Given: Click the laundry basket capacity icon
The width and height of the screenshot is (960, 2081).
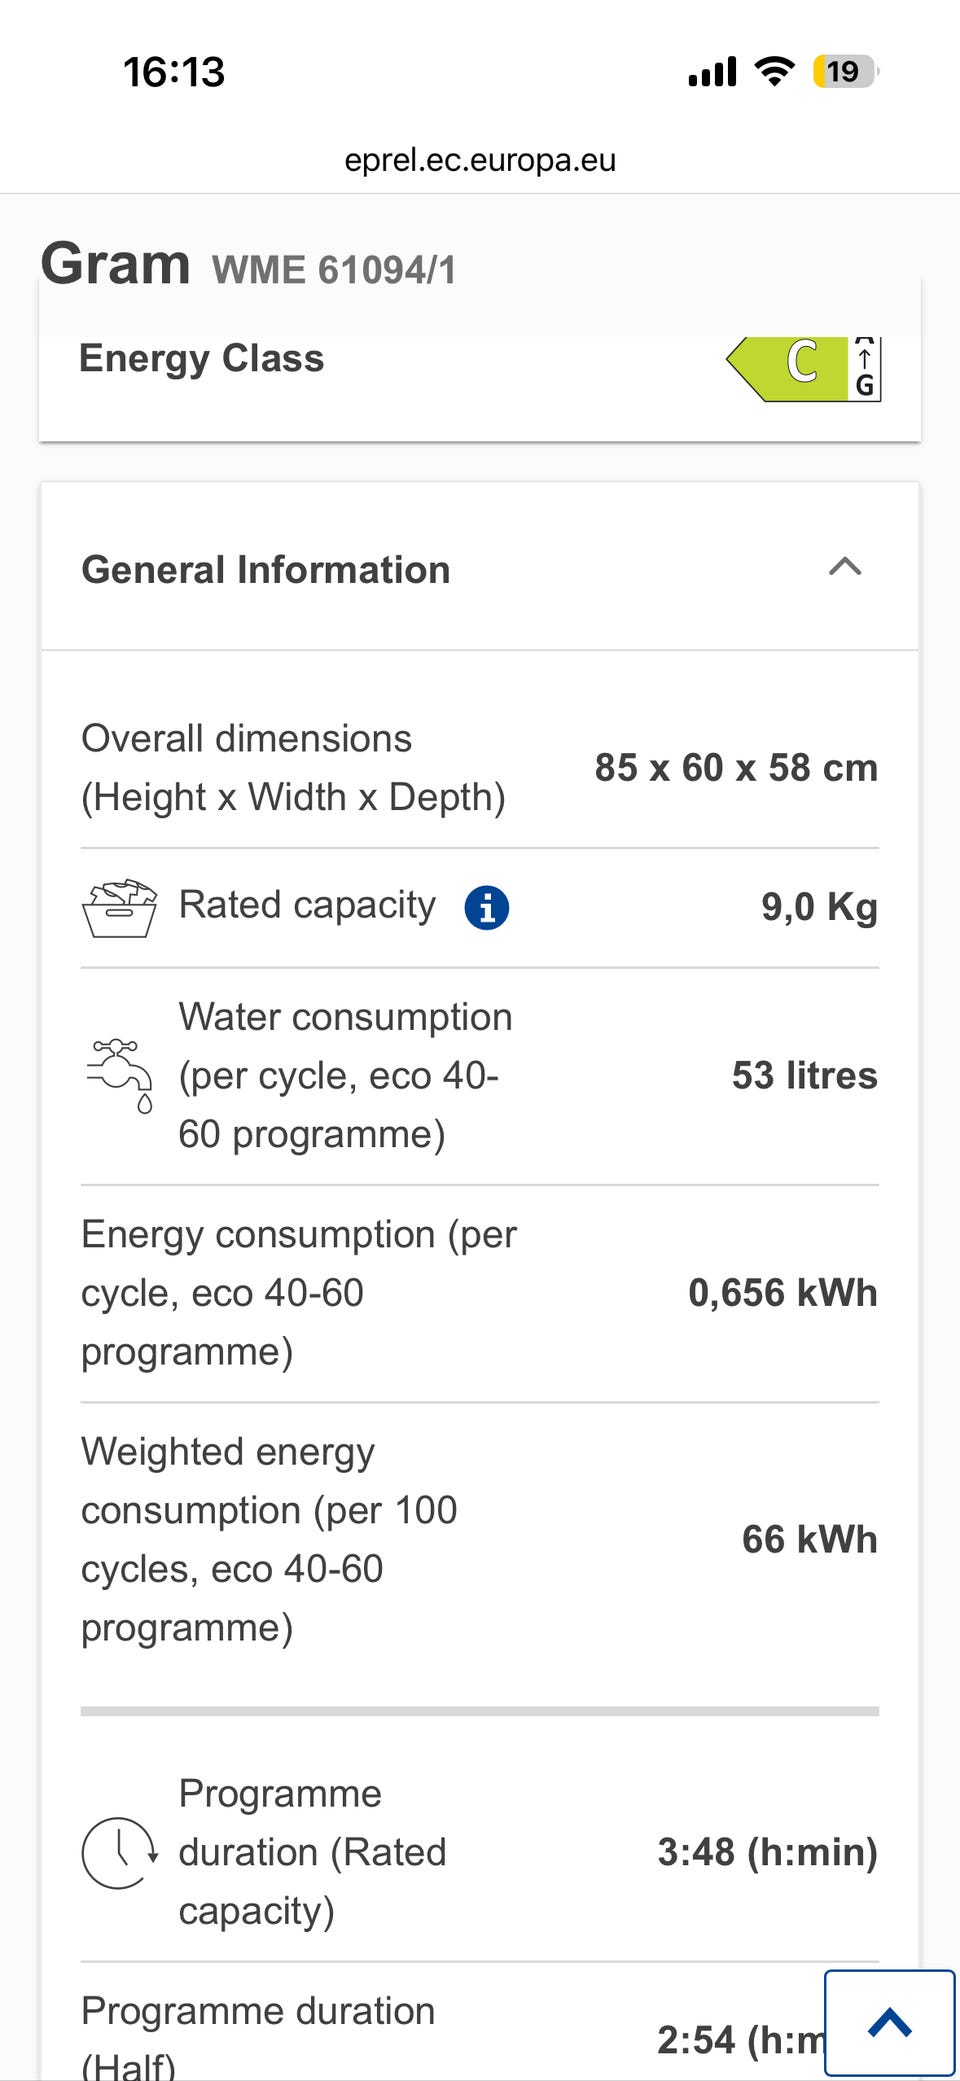Looking at the screenshot, I should click(119, 908).
